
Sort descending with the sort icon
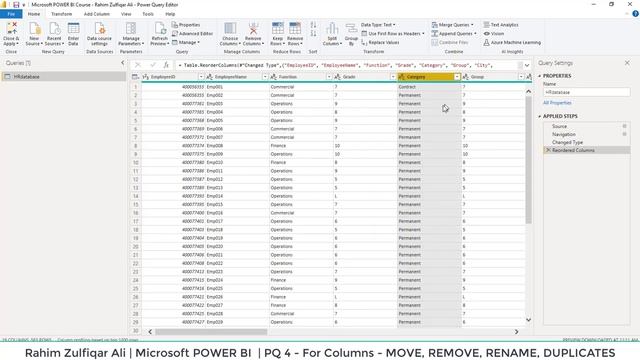coord(313,33)
